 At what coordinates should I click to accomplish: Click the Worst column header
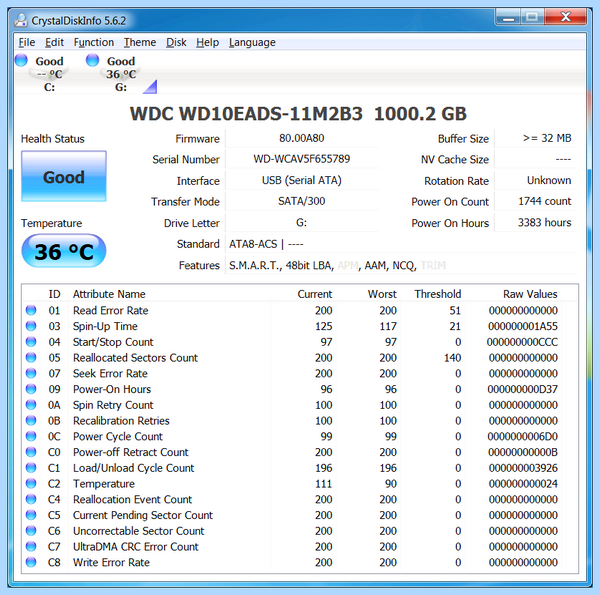click(382, 294)
